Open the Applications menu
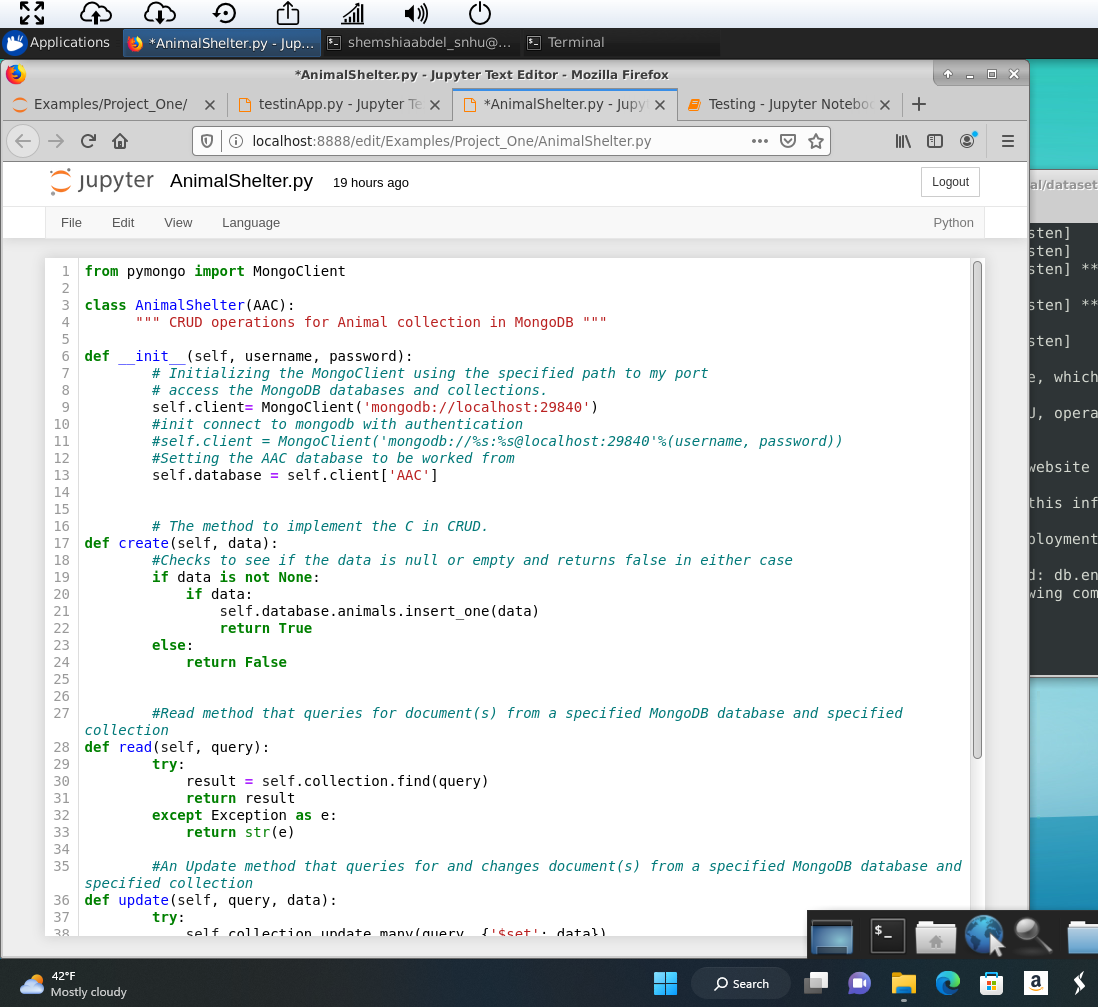This screenshot has width=1098, height=1007. coord(57,43)
